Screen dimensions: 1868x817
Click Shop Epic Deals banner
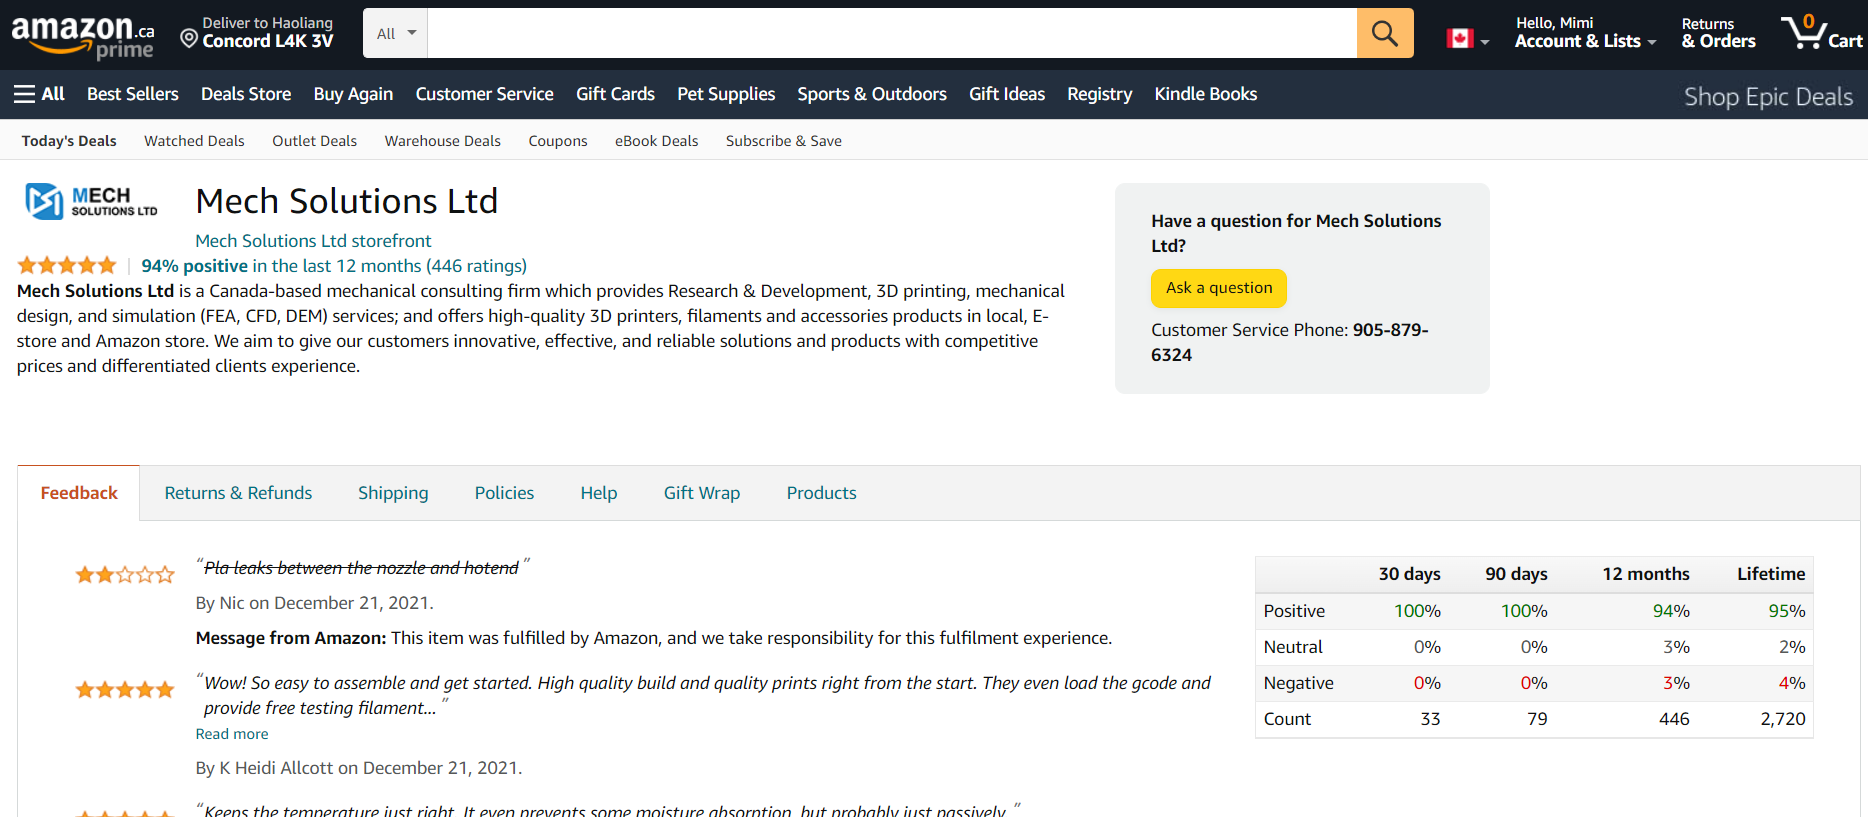tap(1768, 97)
